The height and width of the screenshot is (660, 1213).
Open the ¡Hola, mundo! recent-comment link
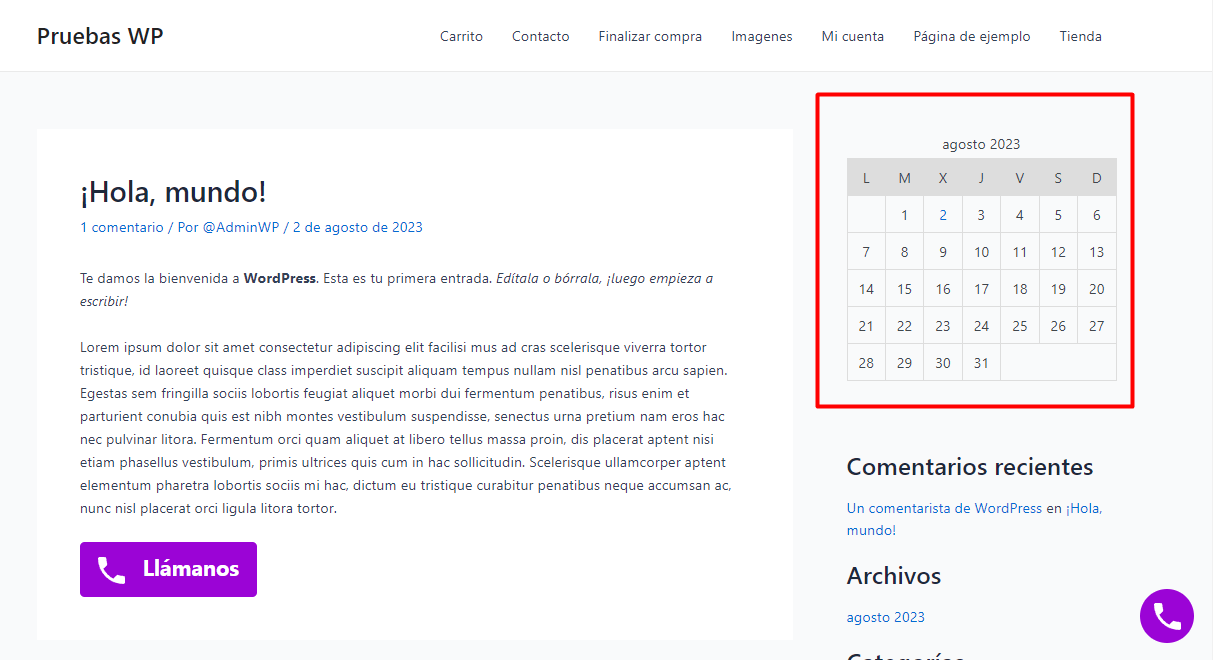coord(974,519)
